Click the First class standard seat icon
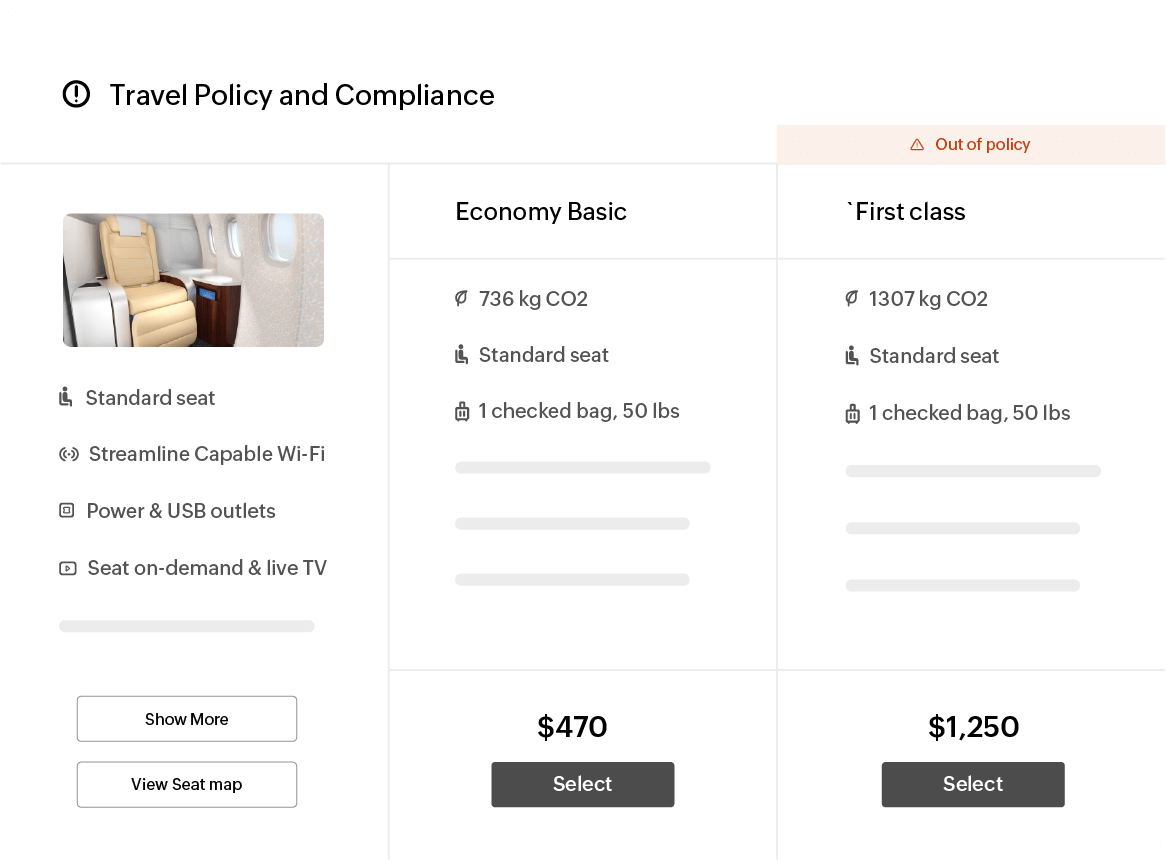Viewport: 1166px width, 860px height. tap(852, 356)
